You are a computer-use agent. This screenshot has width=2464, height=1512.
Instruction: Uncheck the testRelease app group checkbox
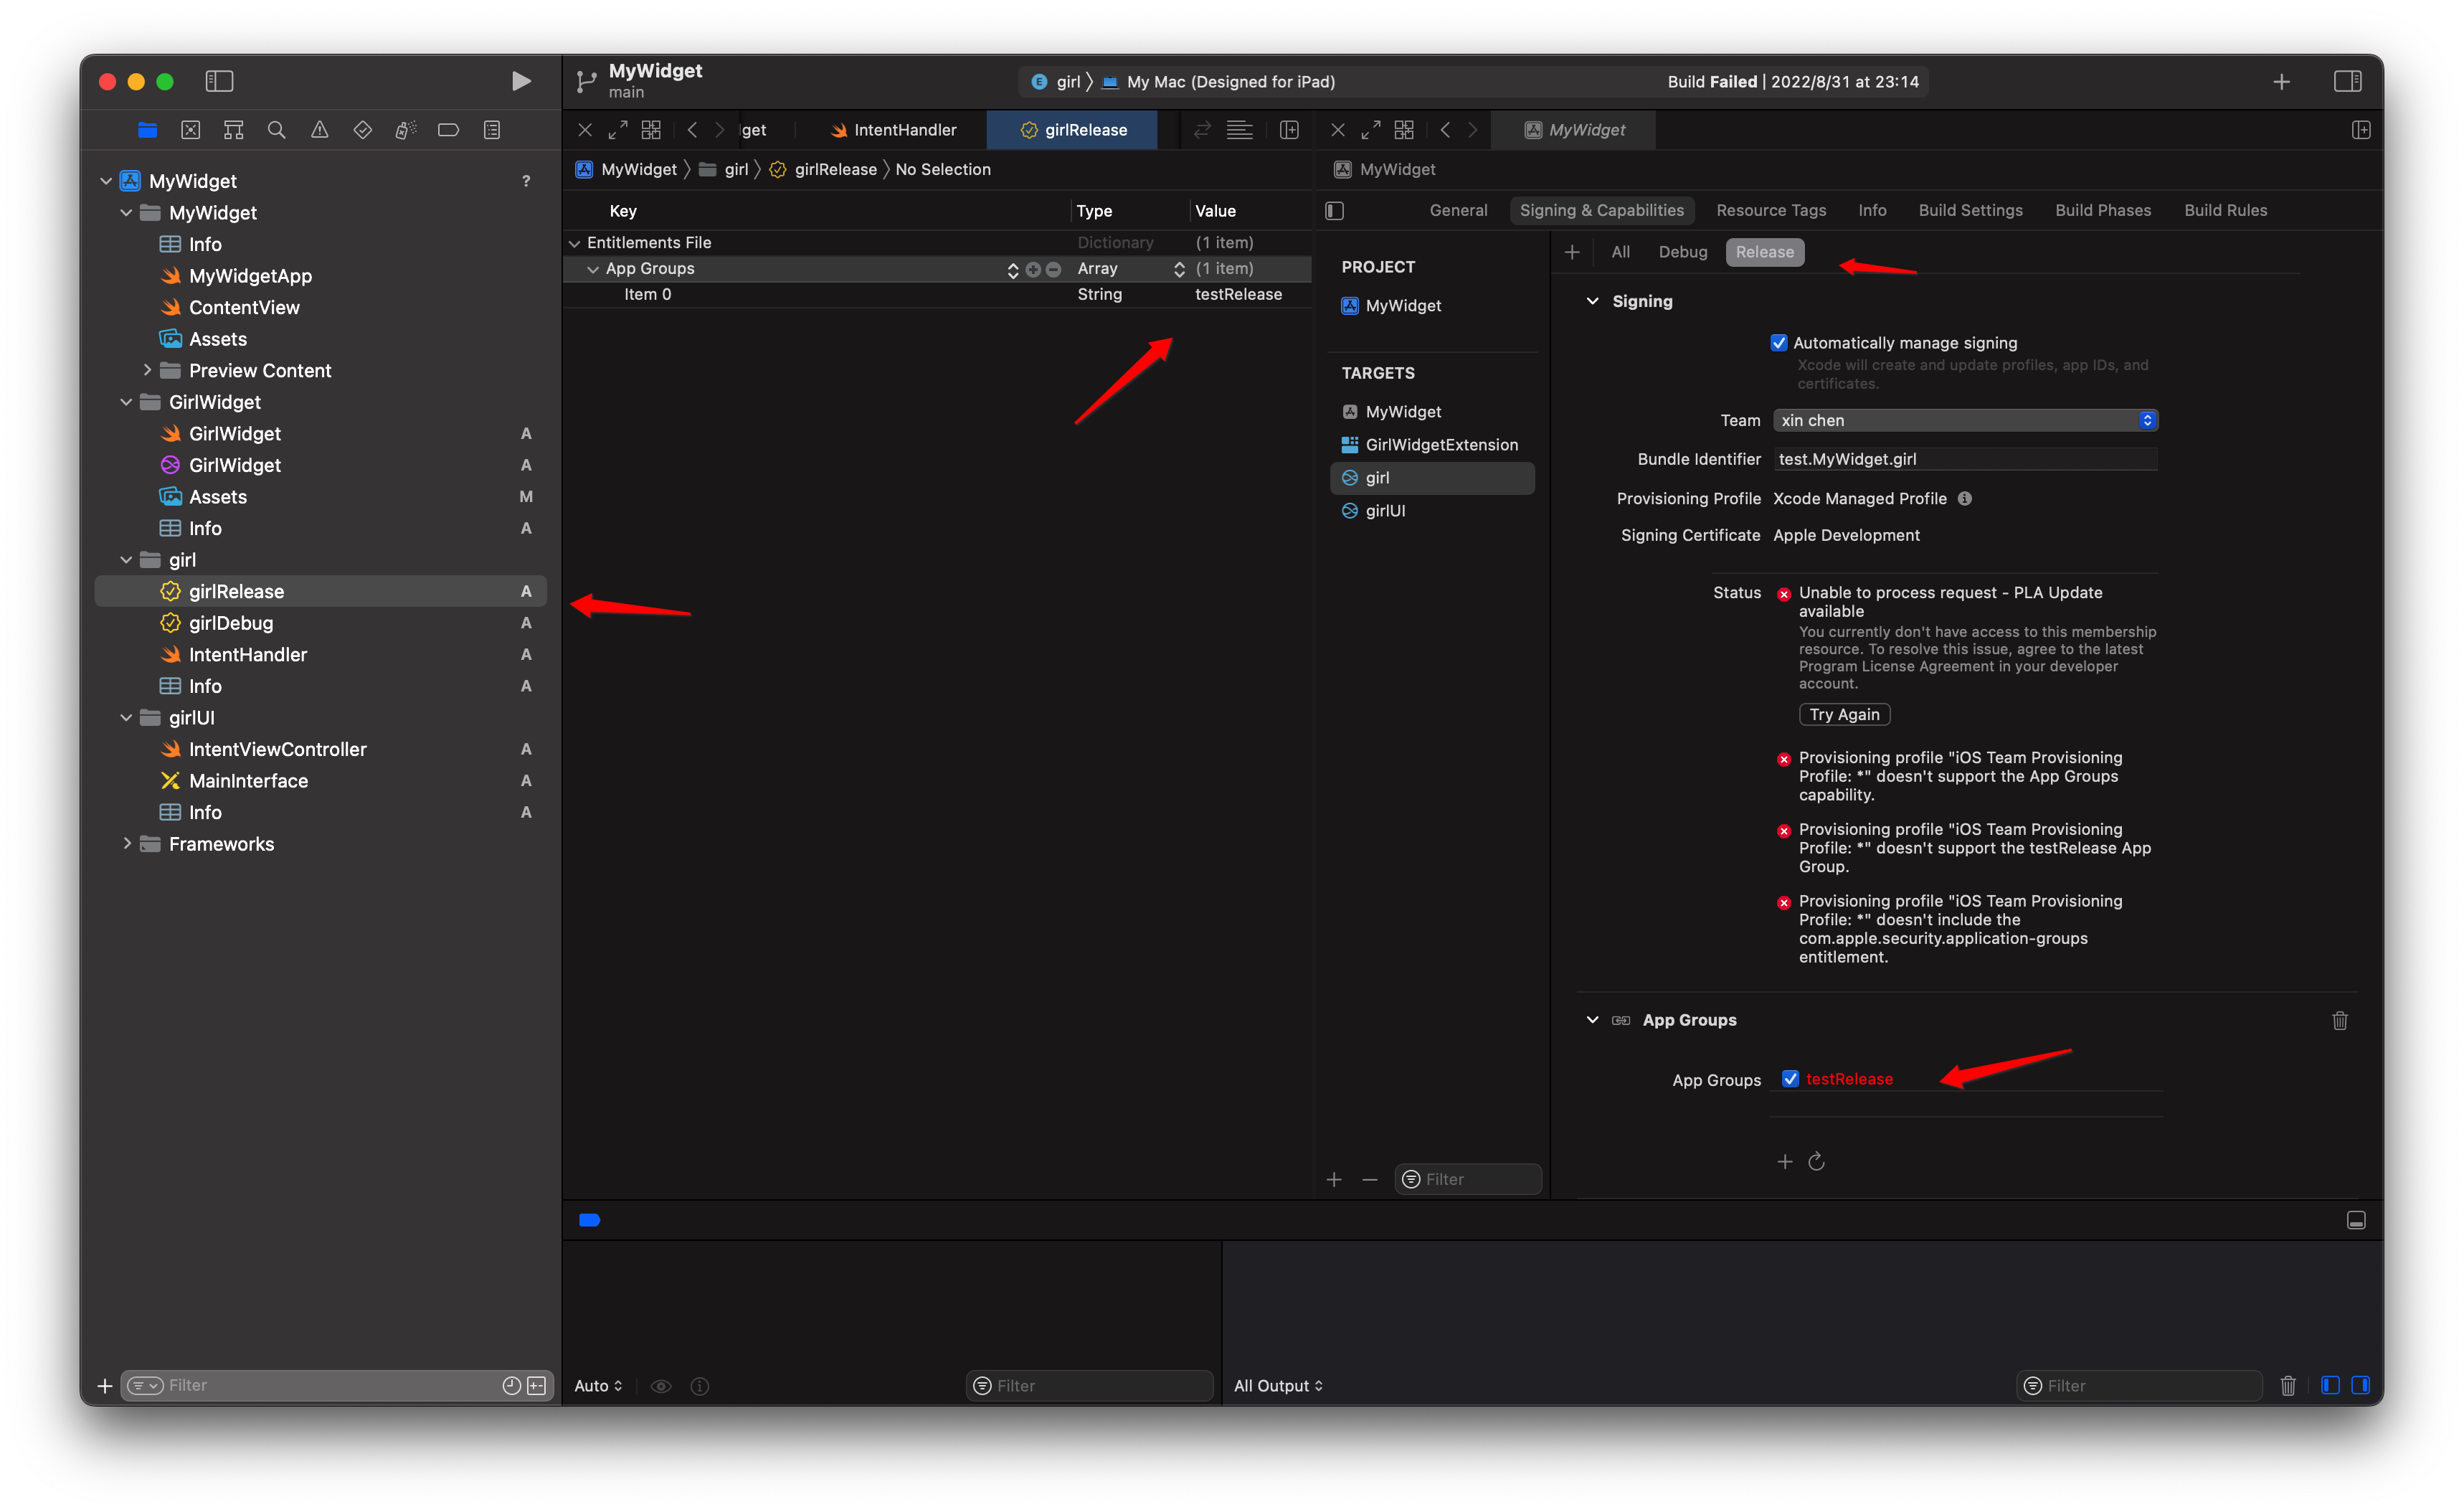1790,1079
